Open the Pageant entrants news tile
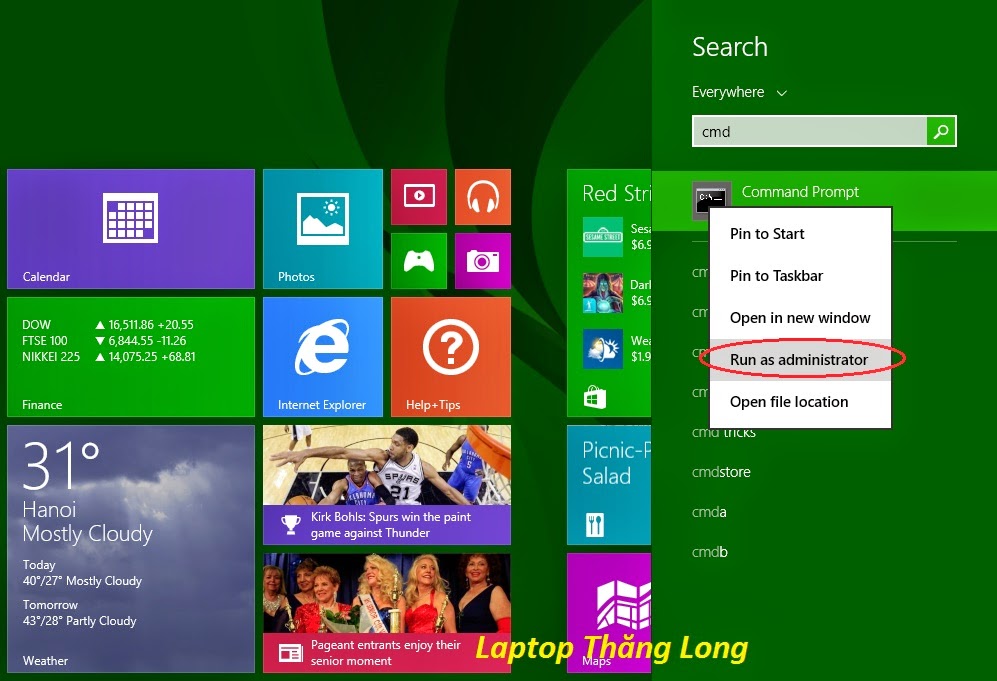 click(x=387, y=612)
